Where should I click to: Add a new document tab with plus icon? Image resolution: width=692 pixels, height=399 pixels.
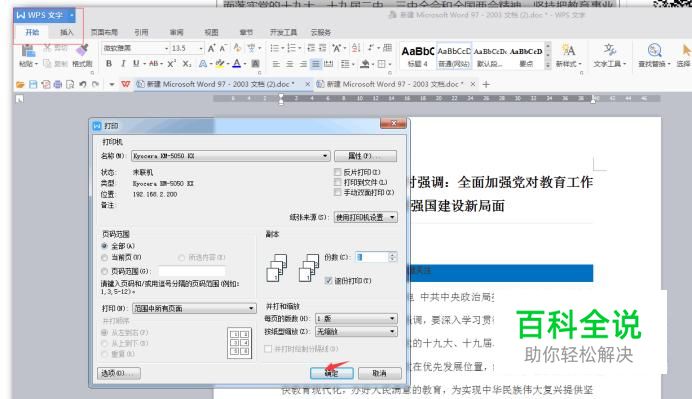pyautogui.click(x=486, y=84)
